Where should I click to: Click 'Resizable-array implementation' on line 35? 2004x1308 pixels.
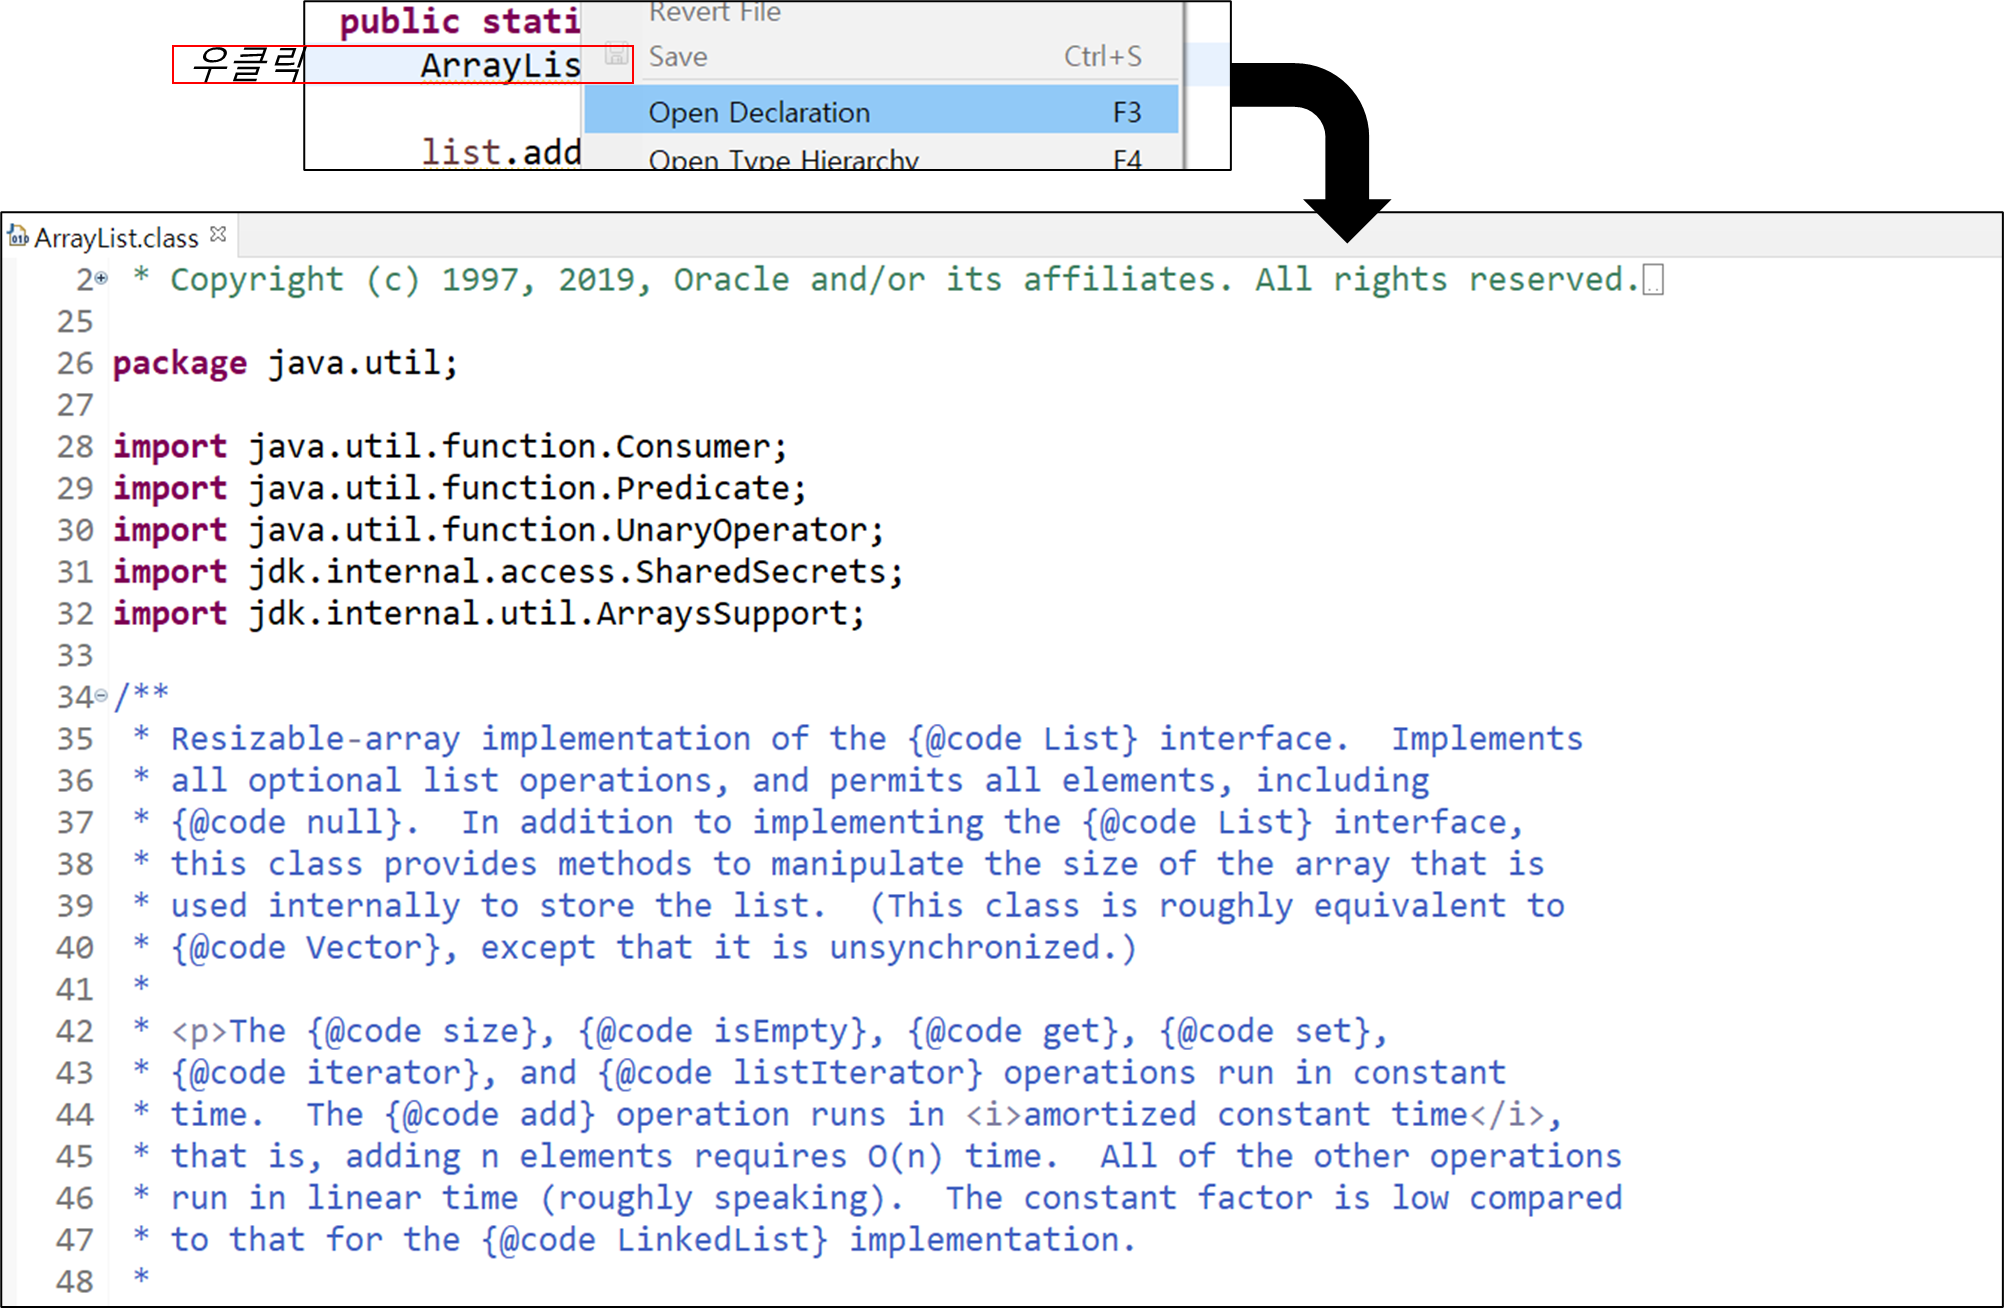(461, 739)
